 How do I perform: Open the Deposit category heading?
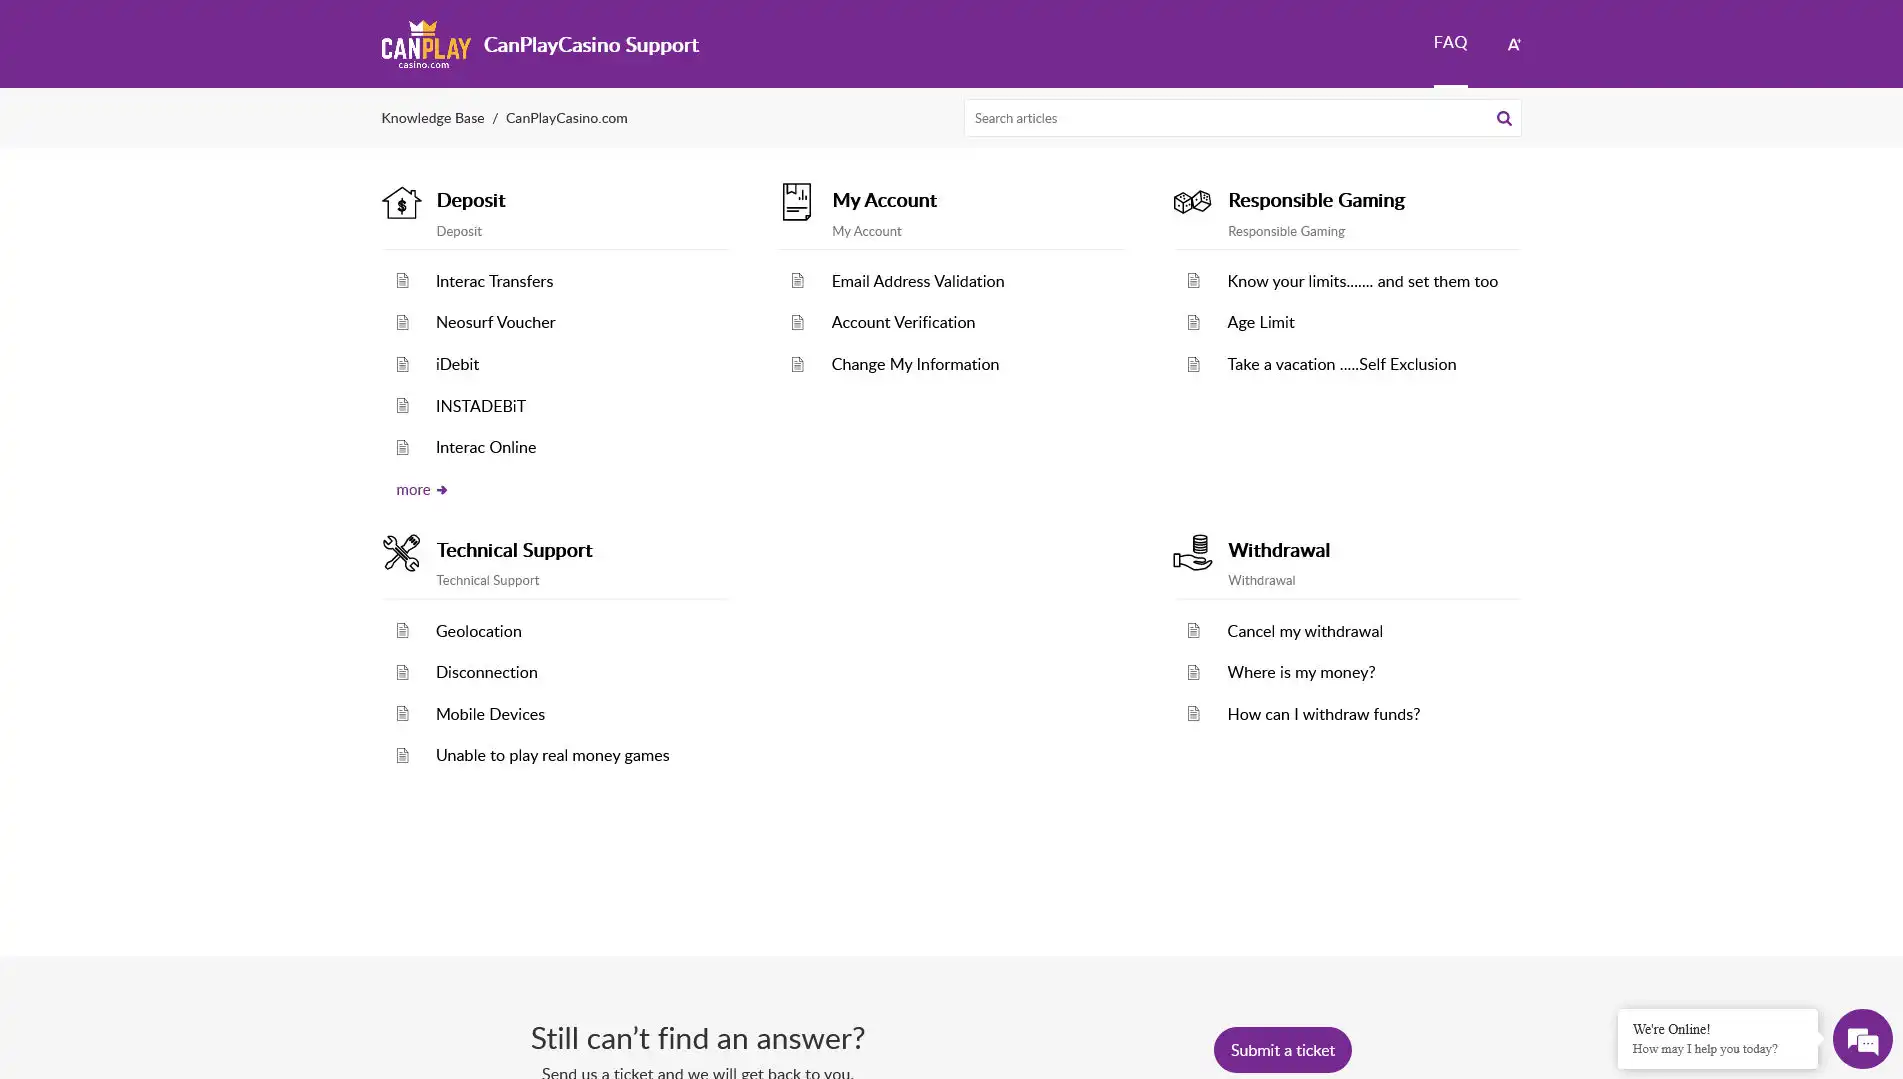click(x=471, y=200)
